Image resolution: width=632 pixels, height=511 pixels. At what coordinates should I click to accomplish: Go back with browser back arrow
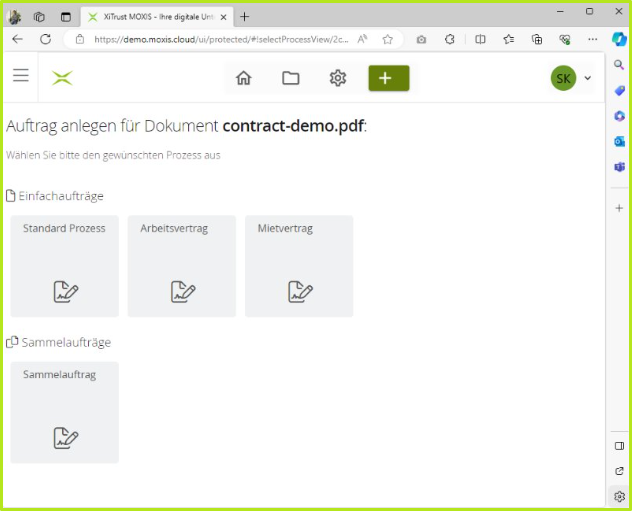click(x=17, y=39)
